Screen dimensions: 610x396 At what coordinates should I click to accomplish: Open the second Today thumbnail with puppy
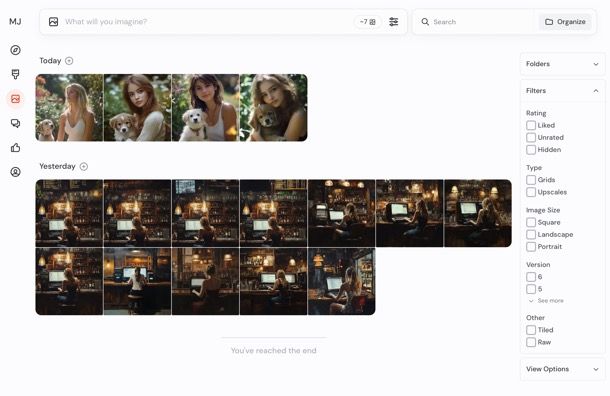[x=137, y=108]
